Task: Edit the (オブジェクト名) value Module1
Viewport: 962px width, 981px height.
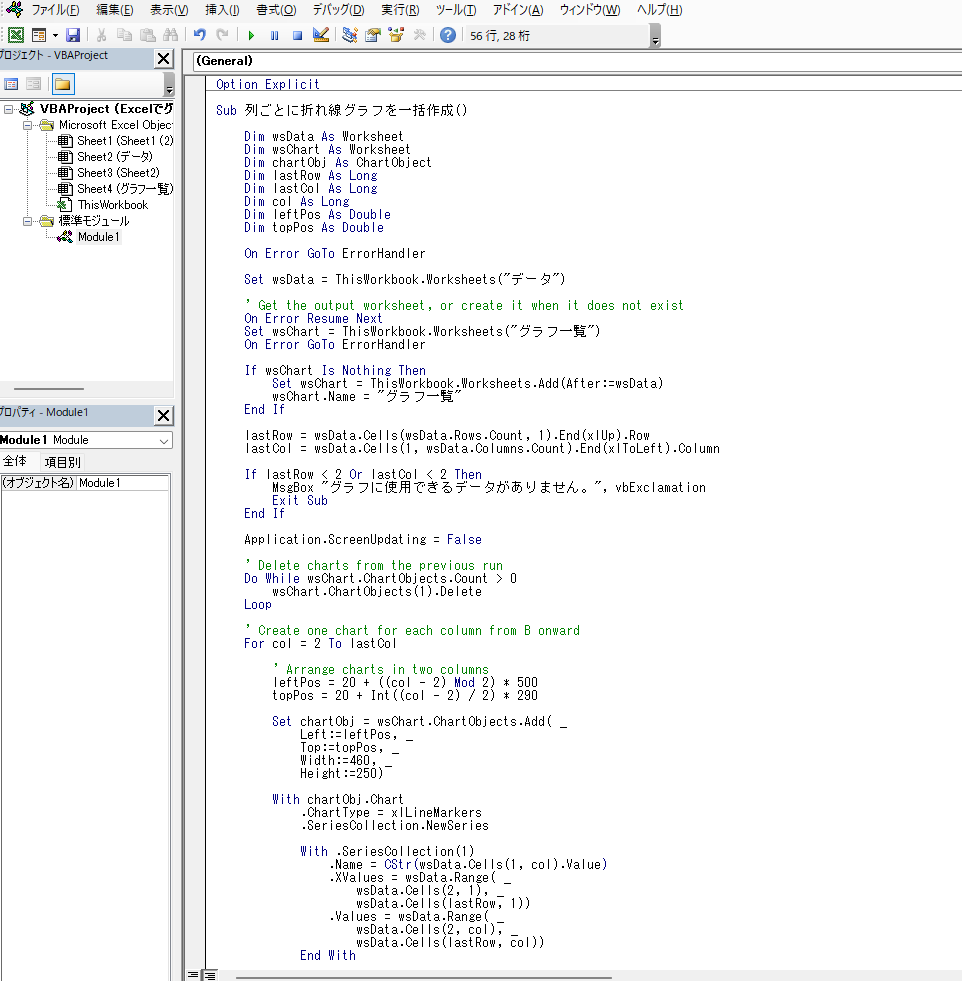Action: 123,483
